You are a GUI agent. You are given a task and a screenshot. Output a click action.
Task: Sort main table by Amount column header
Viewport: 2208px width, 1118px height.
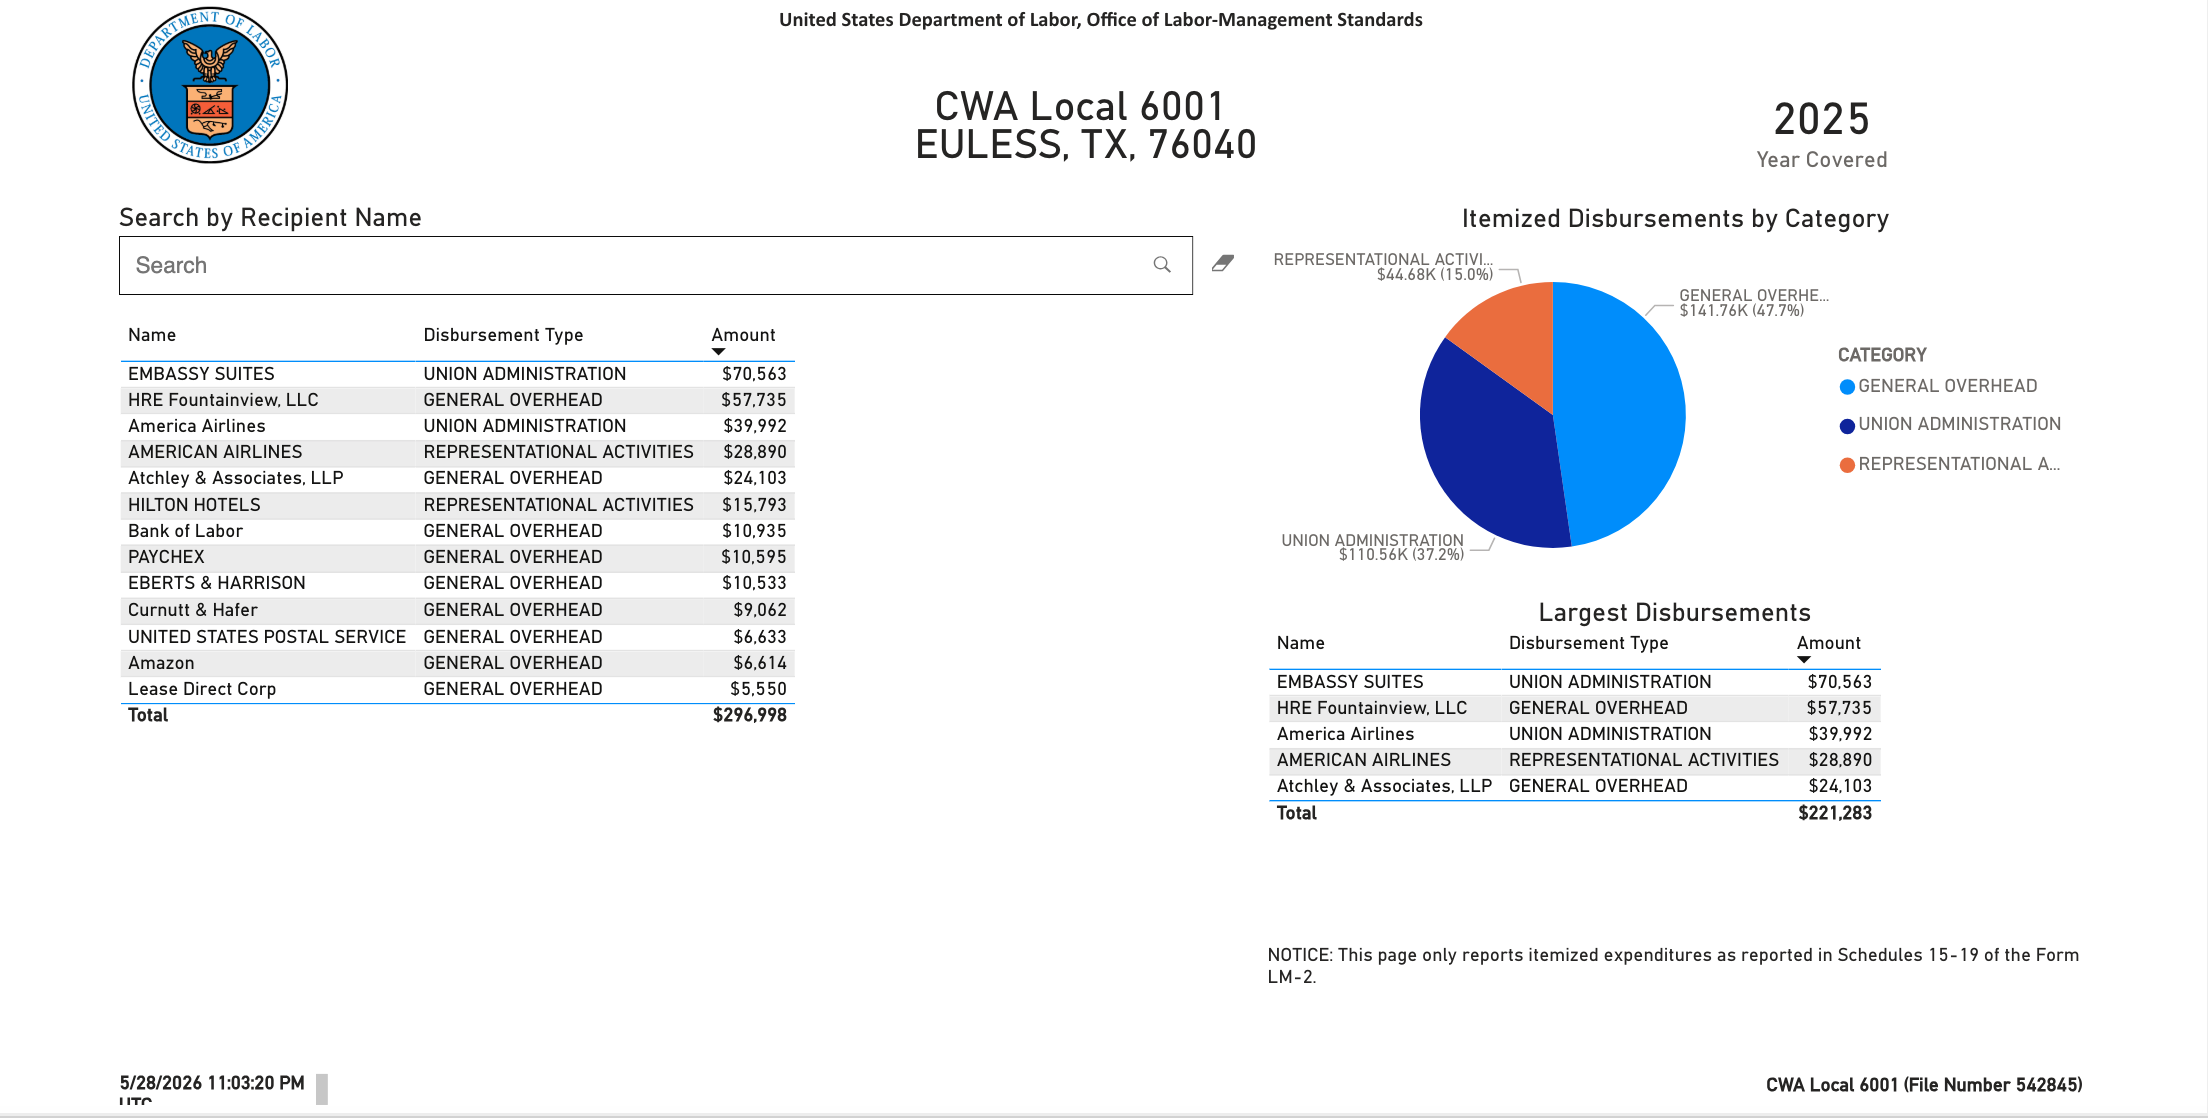(x=743, y=335)
